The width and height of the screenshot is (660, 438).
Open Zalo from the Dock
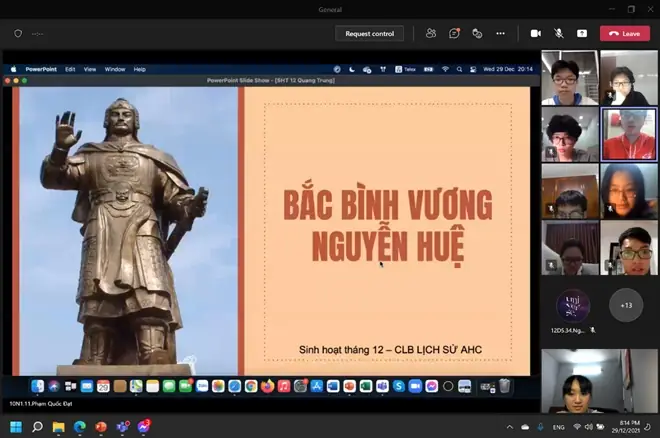point(202,386)
